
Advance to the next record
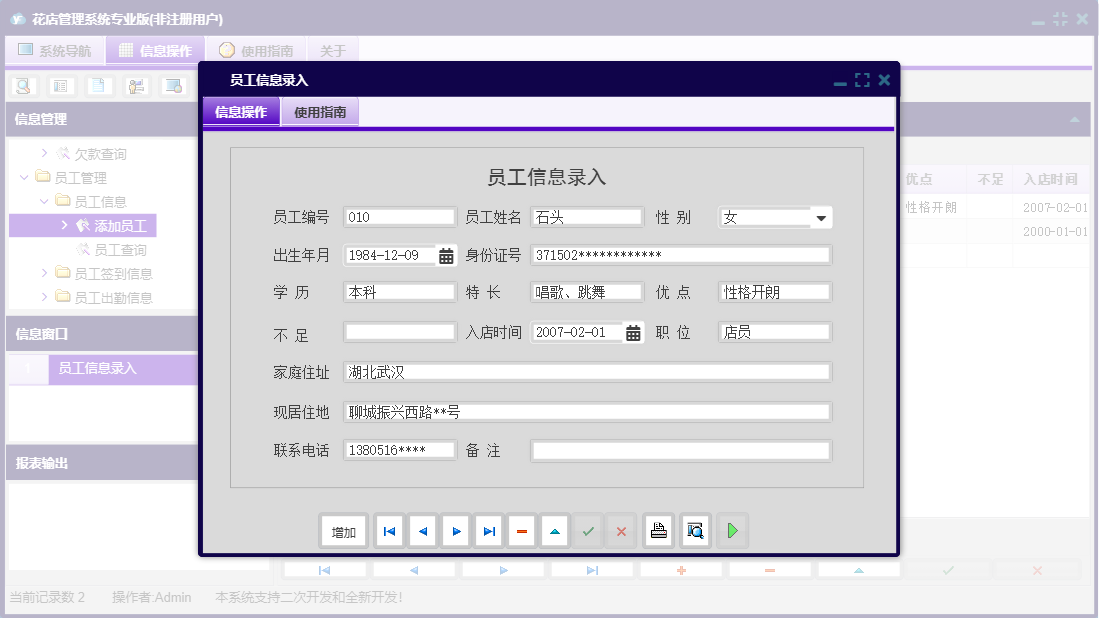(x=455, y=531)
